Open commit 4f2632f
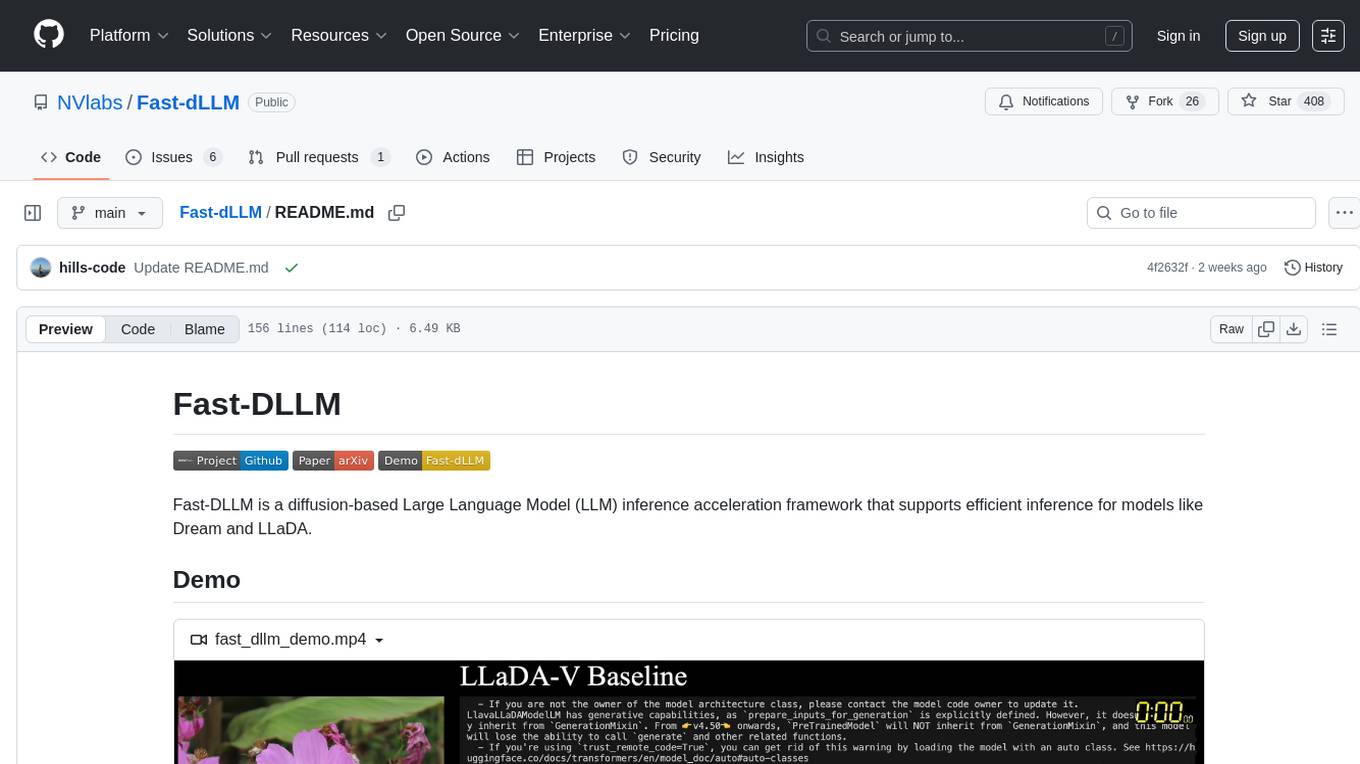Viewport: 1360px width, 764px height. pyautogui.click(x=1167, y=268)
